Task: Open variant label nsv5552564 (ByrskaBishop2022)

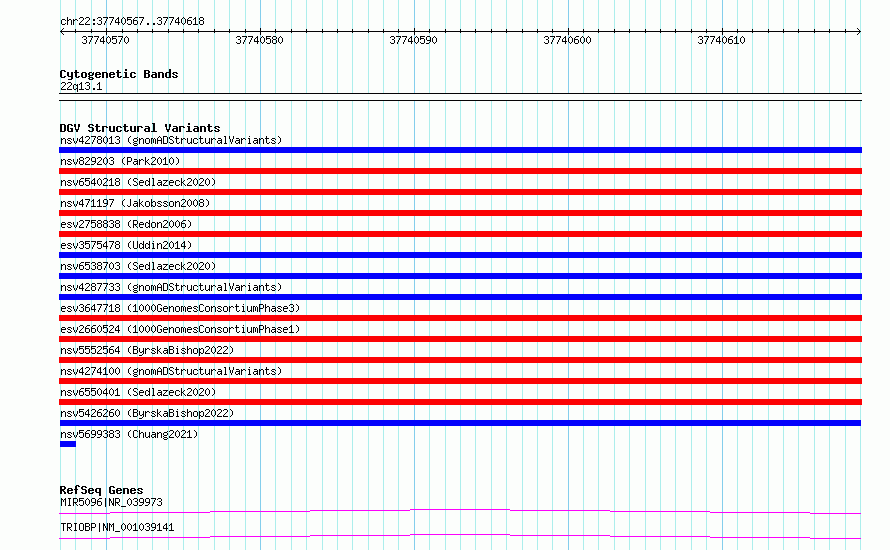Action: [x=147, y=350]
